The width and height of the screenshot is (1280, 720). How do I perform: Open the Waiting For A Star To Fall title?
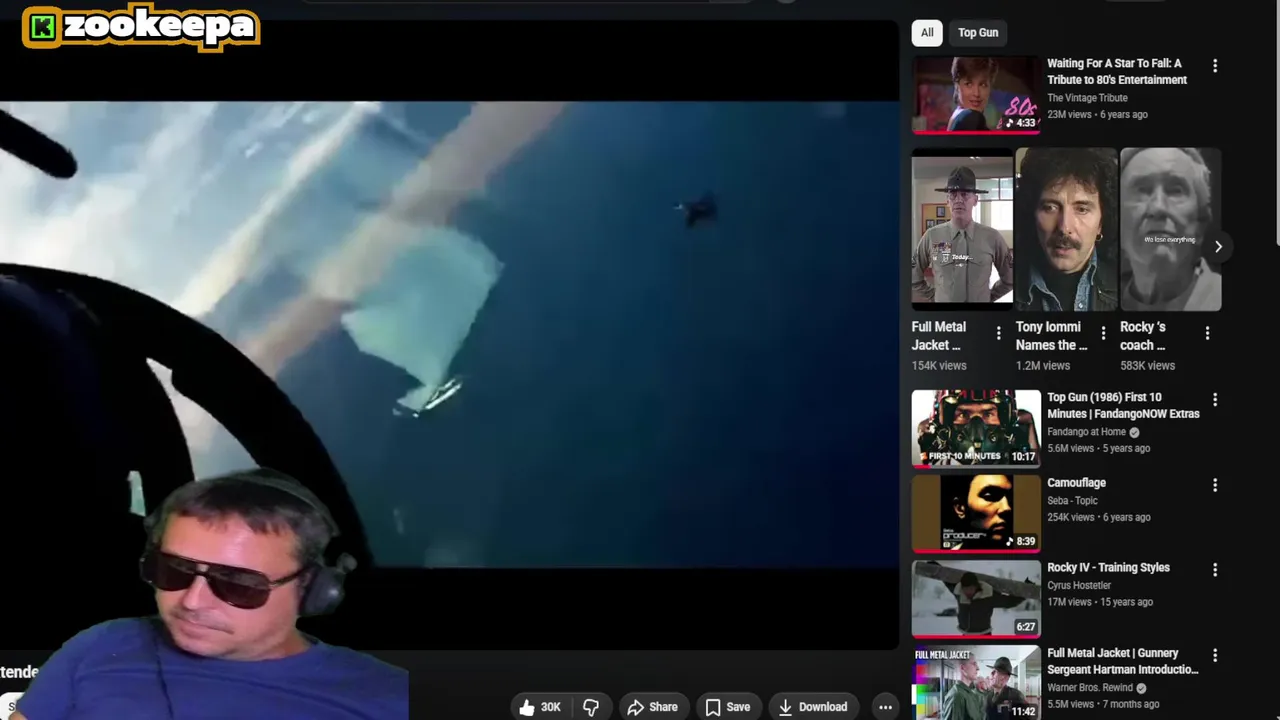(1117, 71)
